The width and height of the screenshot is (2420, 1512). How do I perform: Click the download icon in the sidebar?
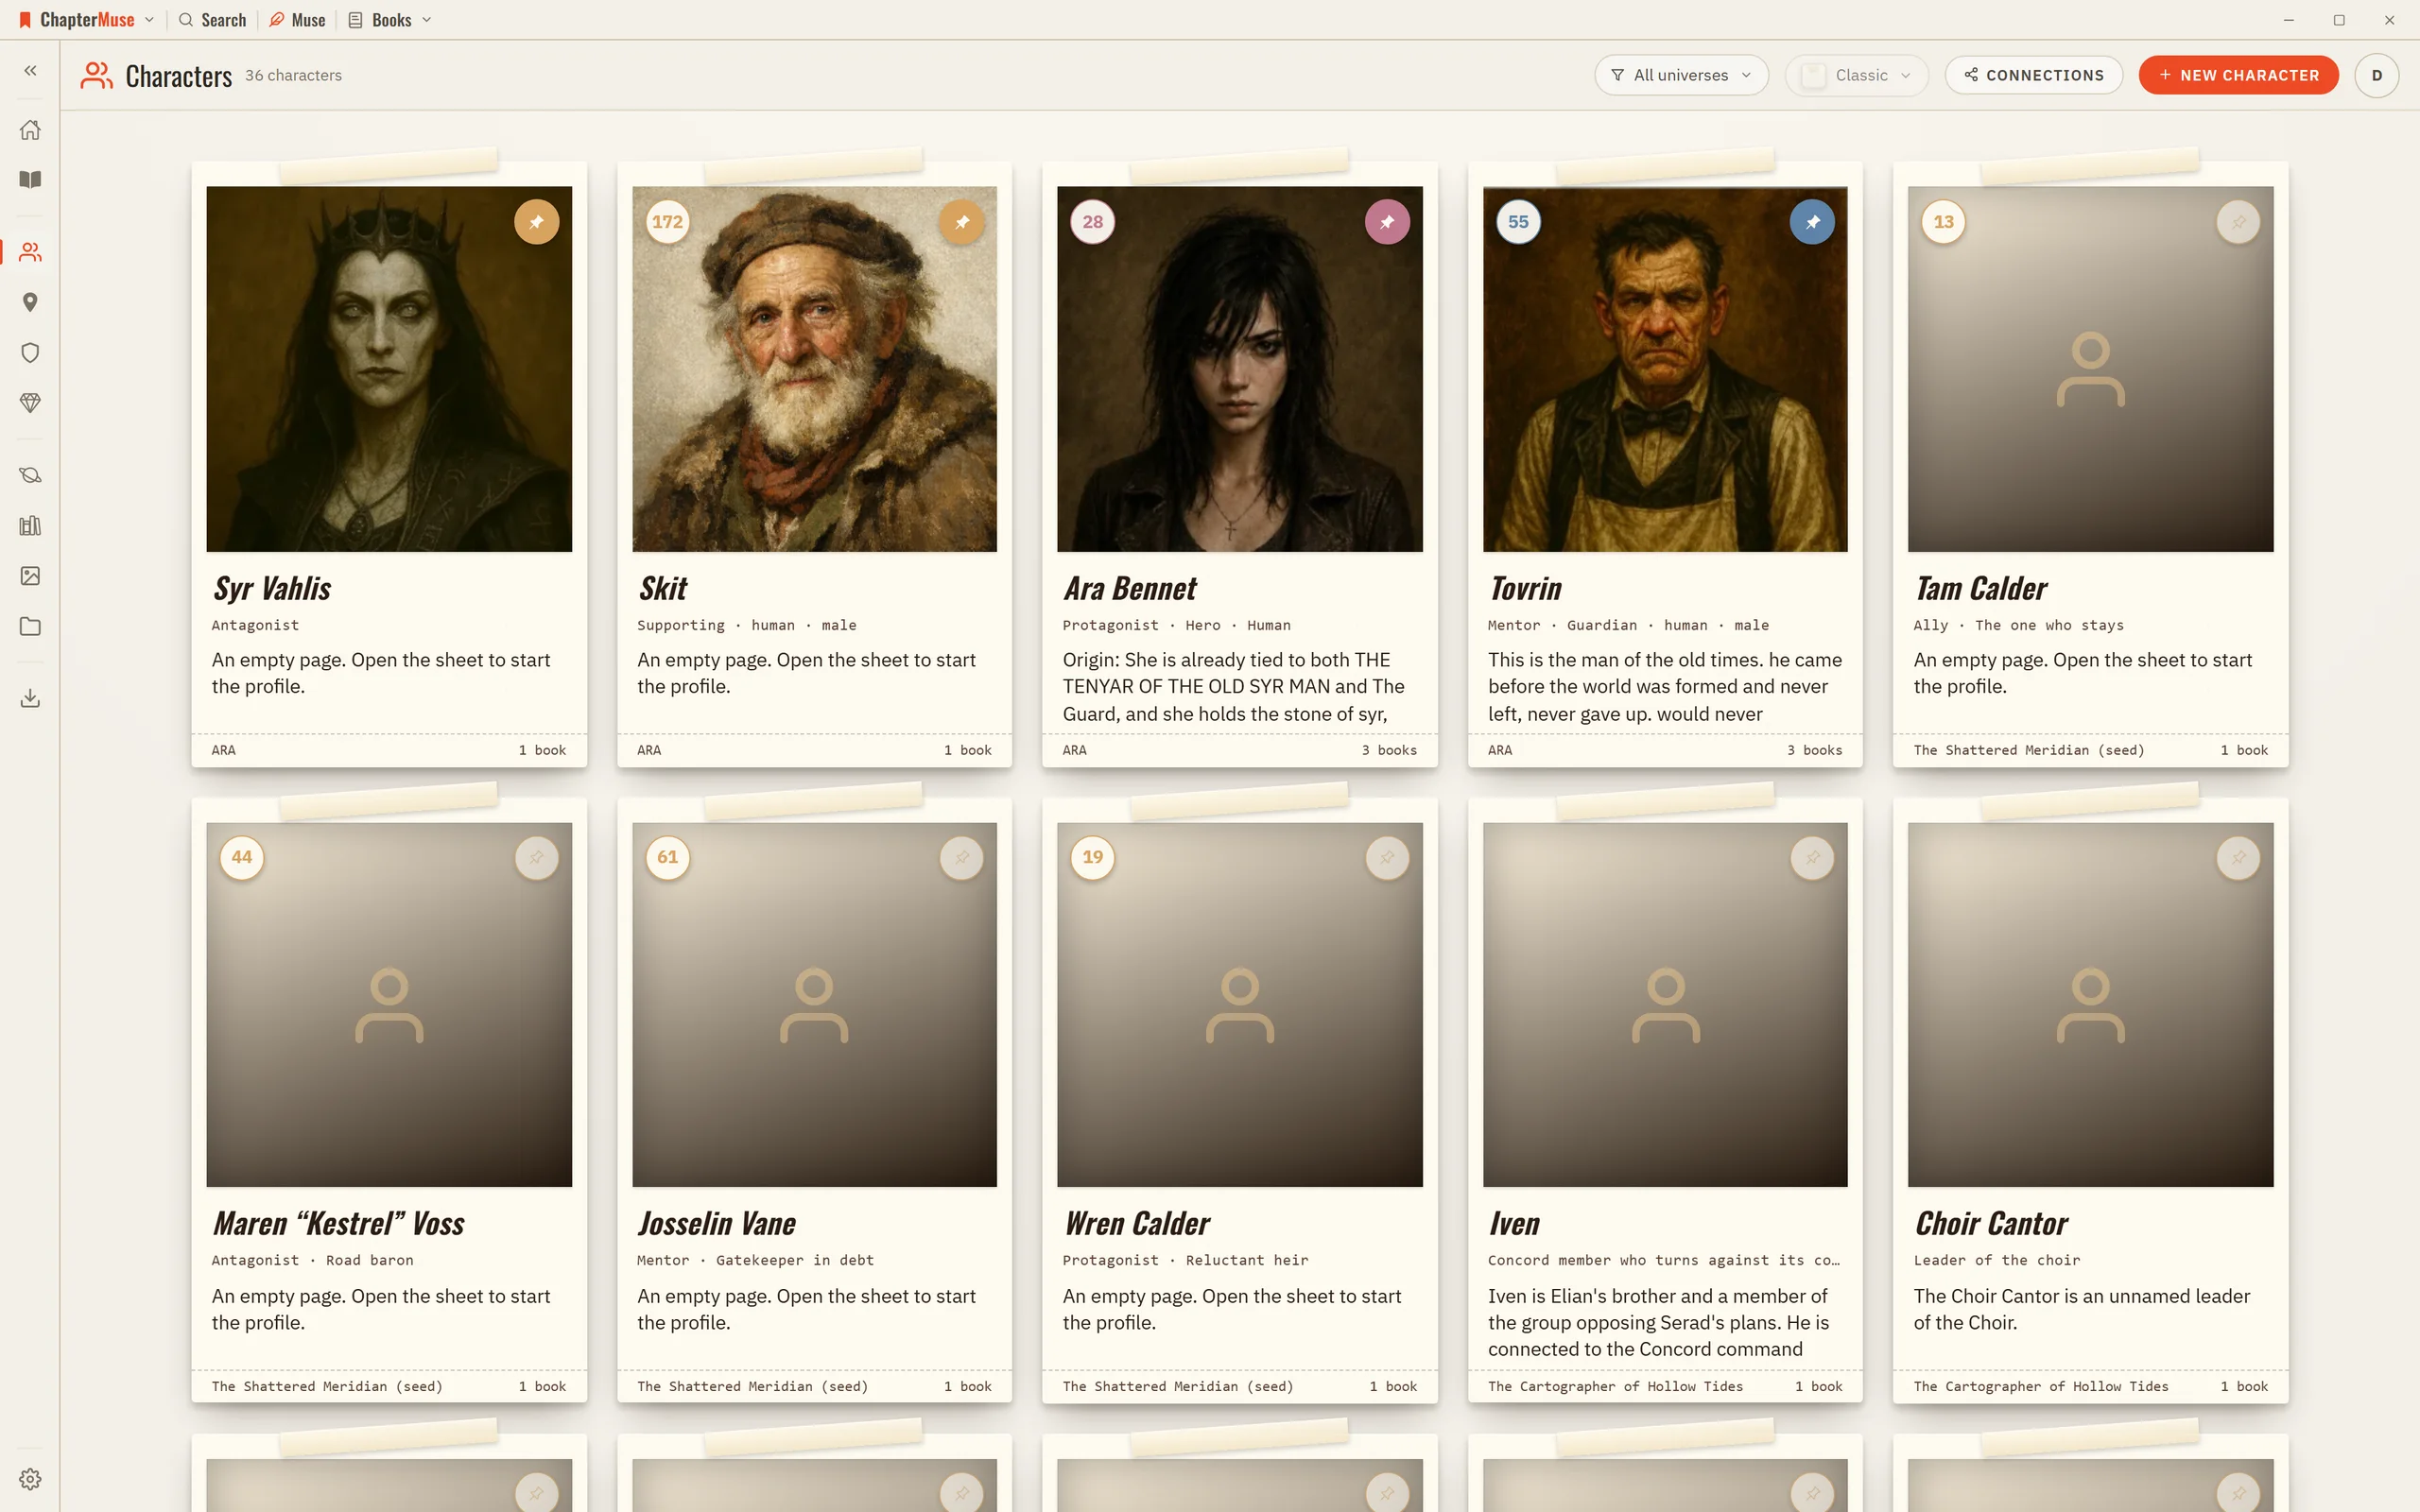click(30, 698)
